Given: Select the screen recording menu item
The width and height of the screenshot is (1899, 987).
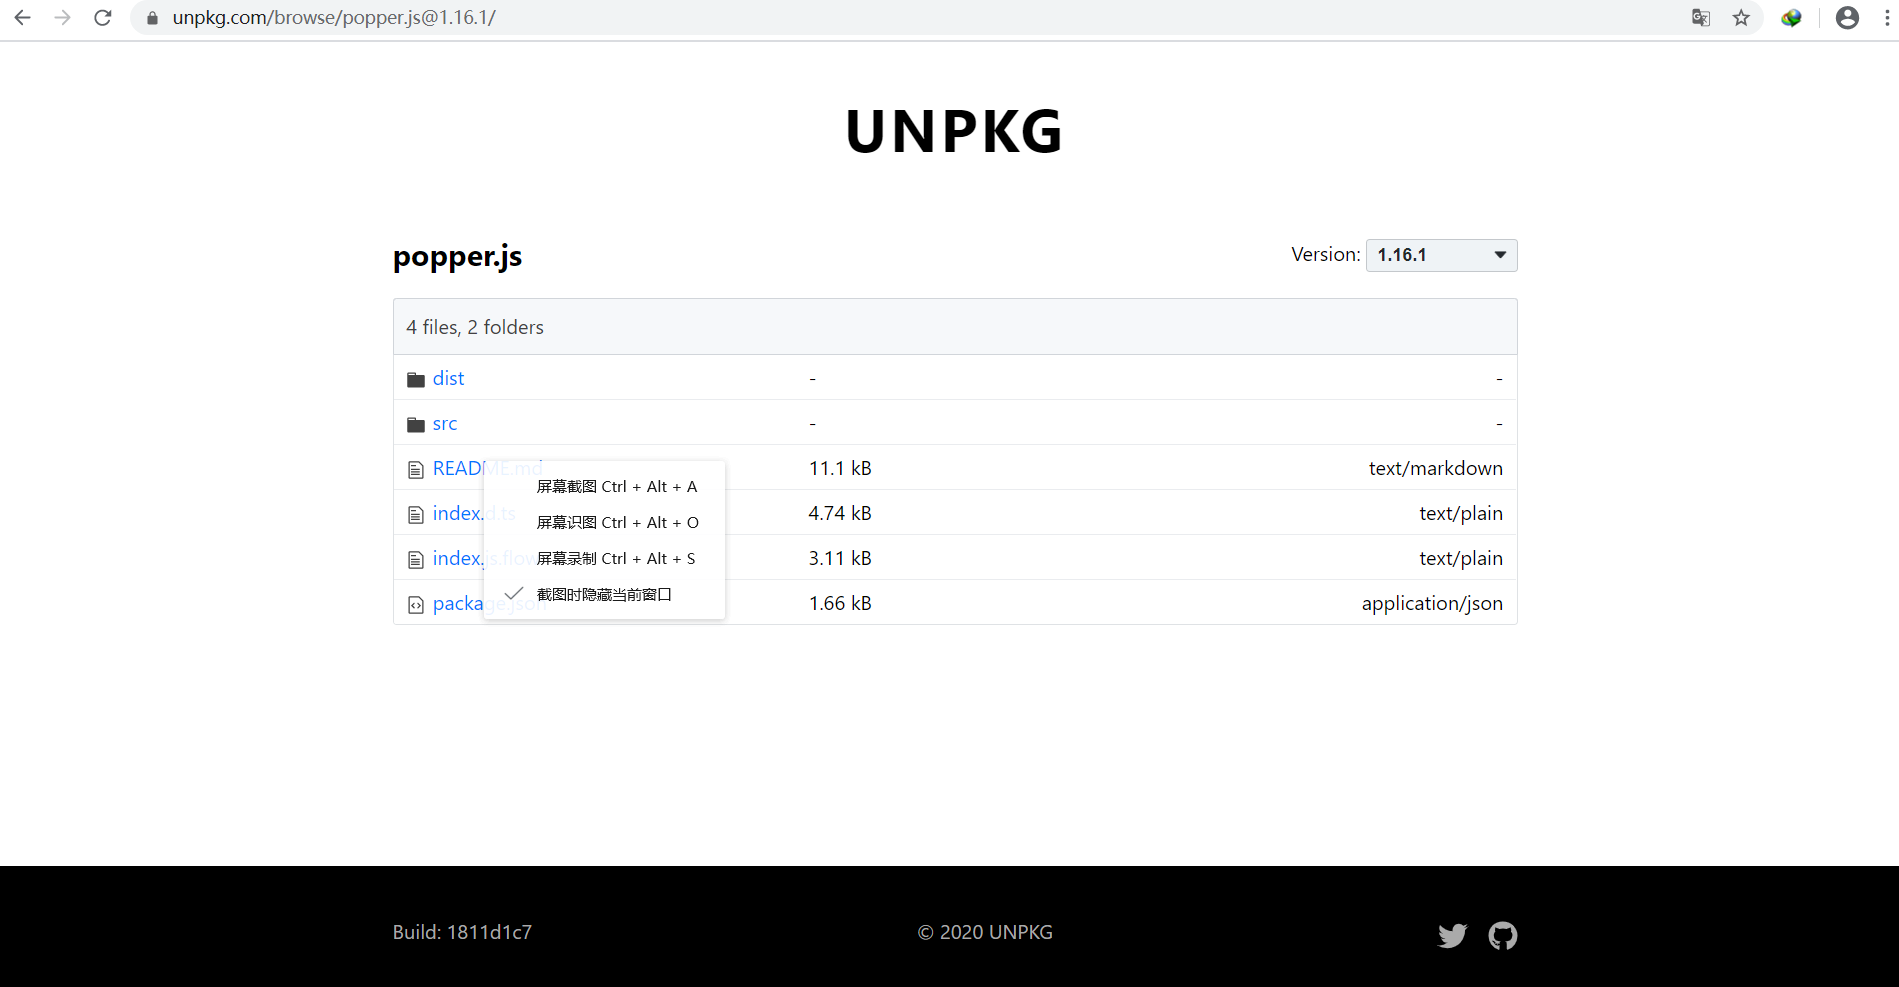Looking at the screenshot, I should coord(614,558).
